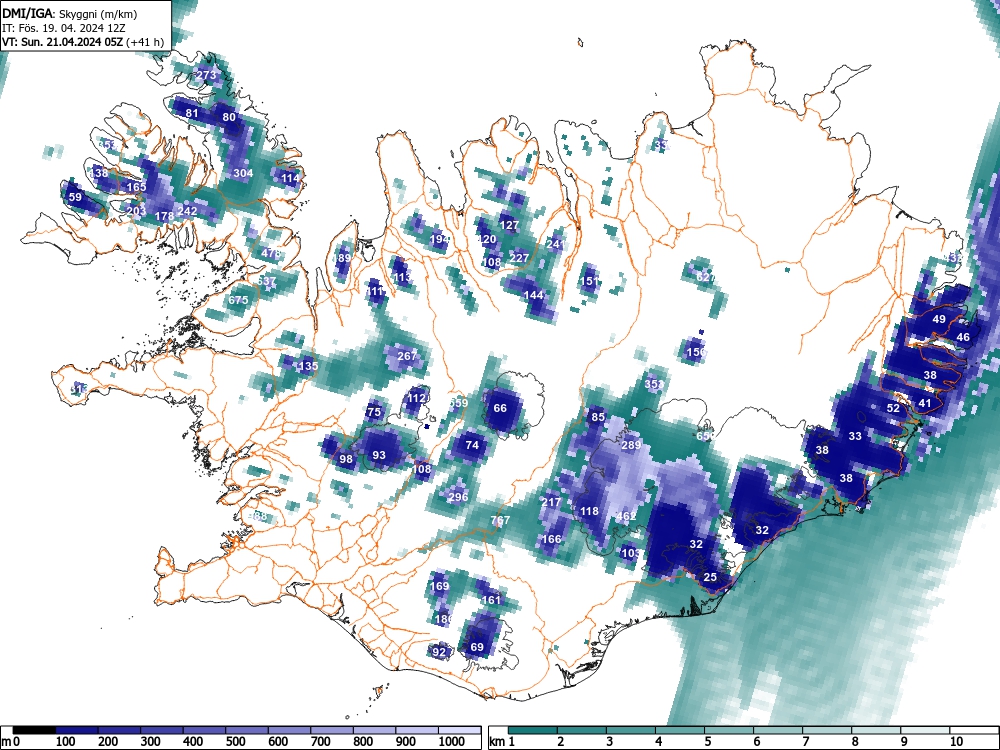This screenshot has height=750, width=1000.
Task: Click the 127 visibility label
Action: click(x=509, y=225)
